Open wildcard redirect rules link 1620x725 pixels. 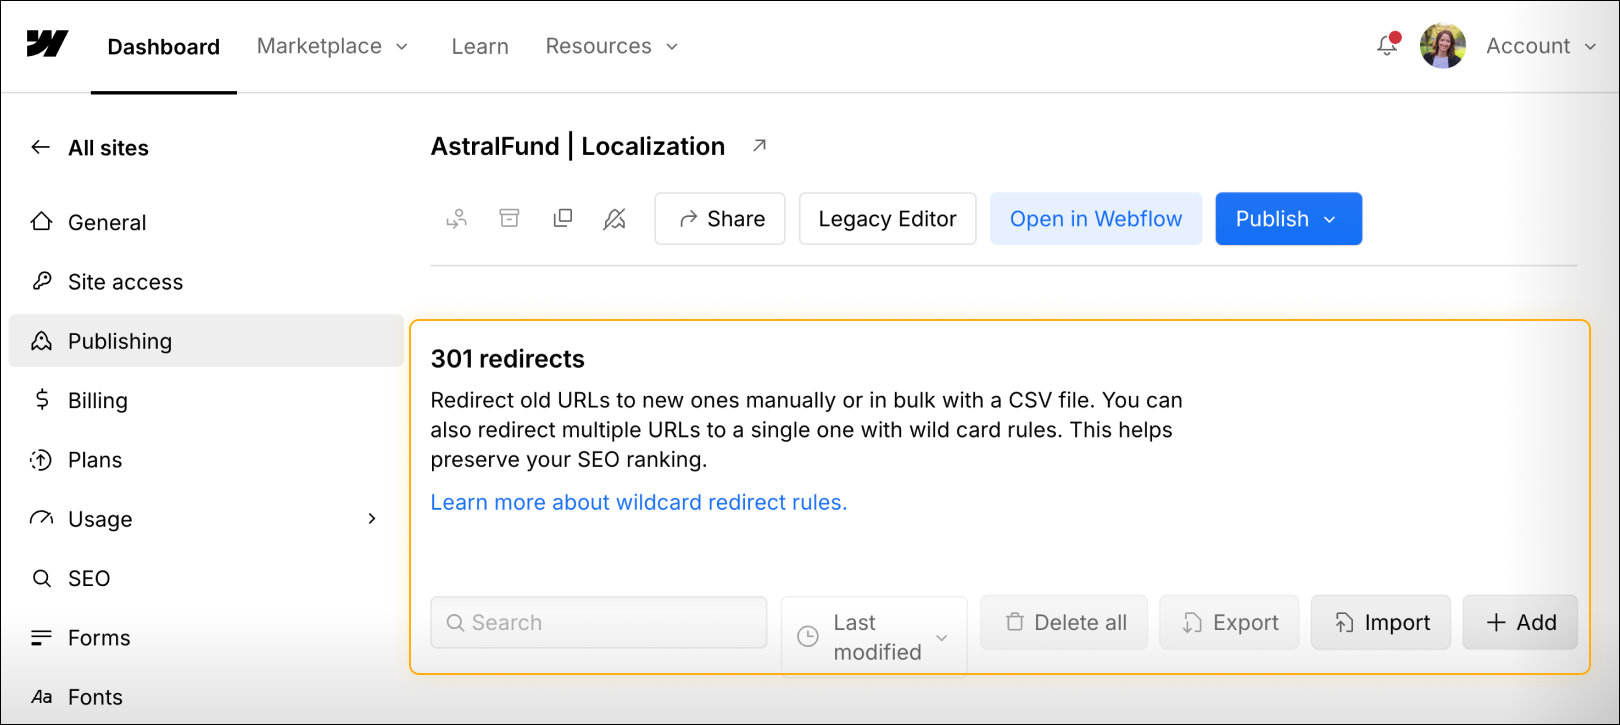pos(639,502)
